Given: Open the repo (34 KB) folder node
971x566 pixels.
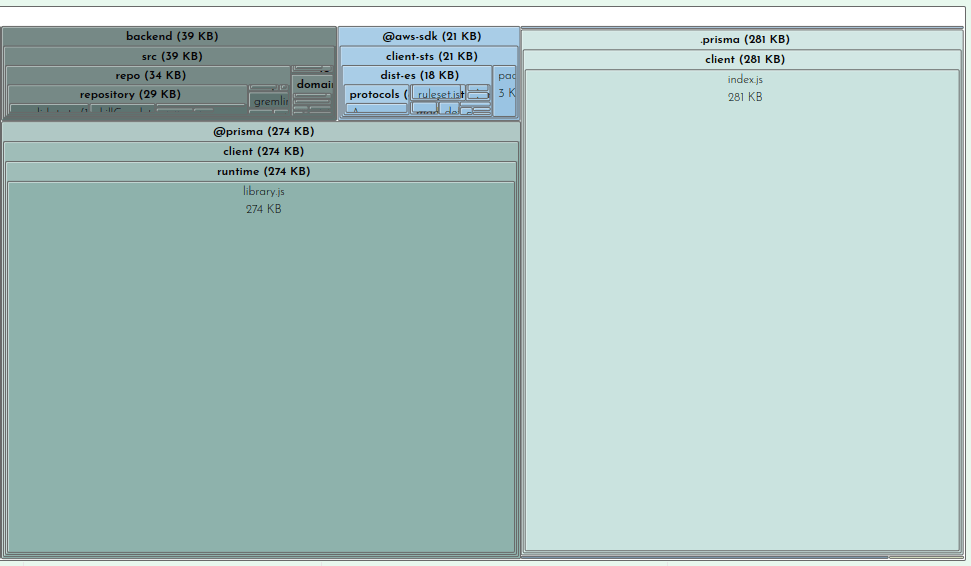Looking at the screenshot, I should 148,75.
